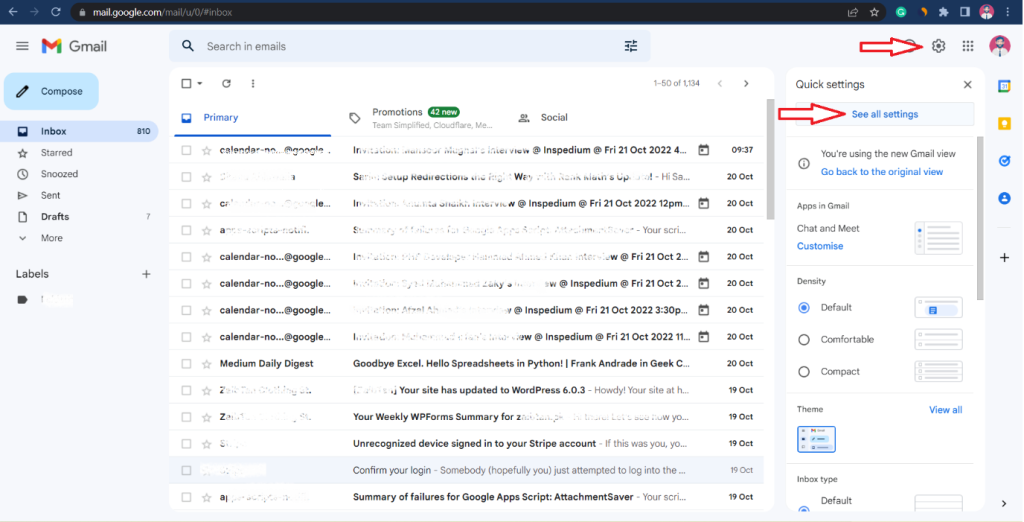The height and width of the screenshot is (522, 1024).
Task: Select Default density radio button
Action: (804, 307)
